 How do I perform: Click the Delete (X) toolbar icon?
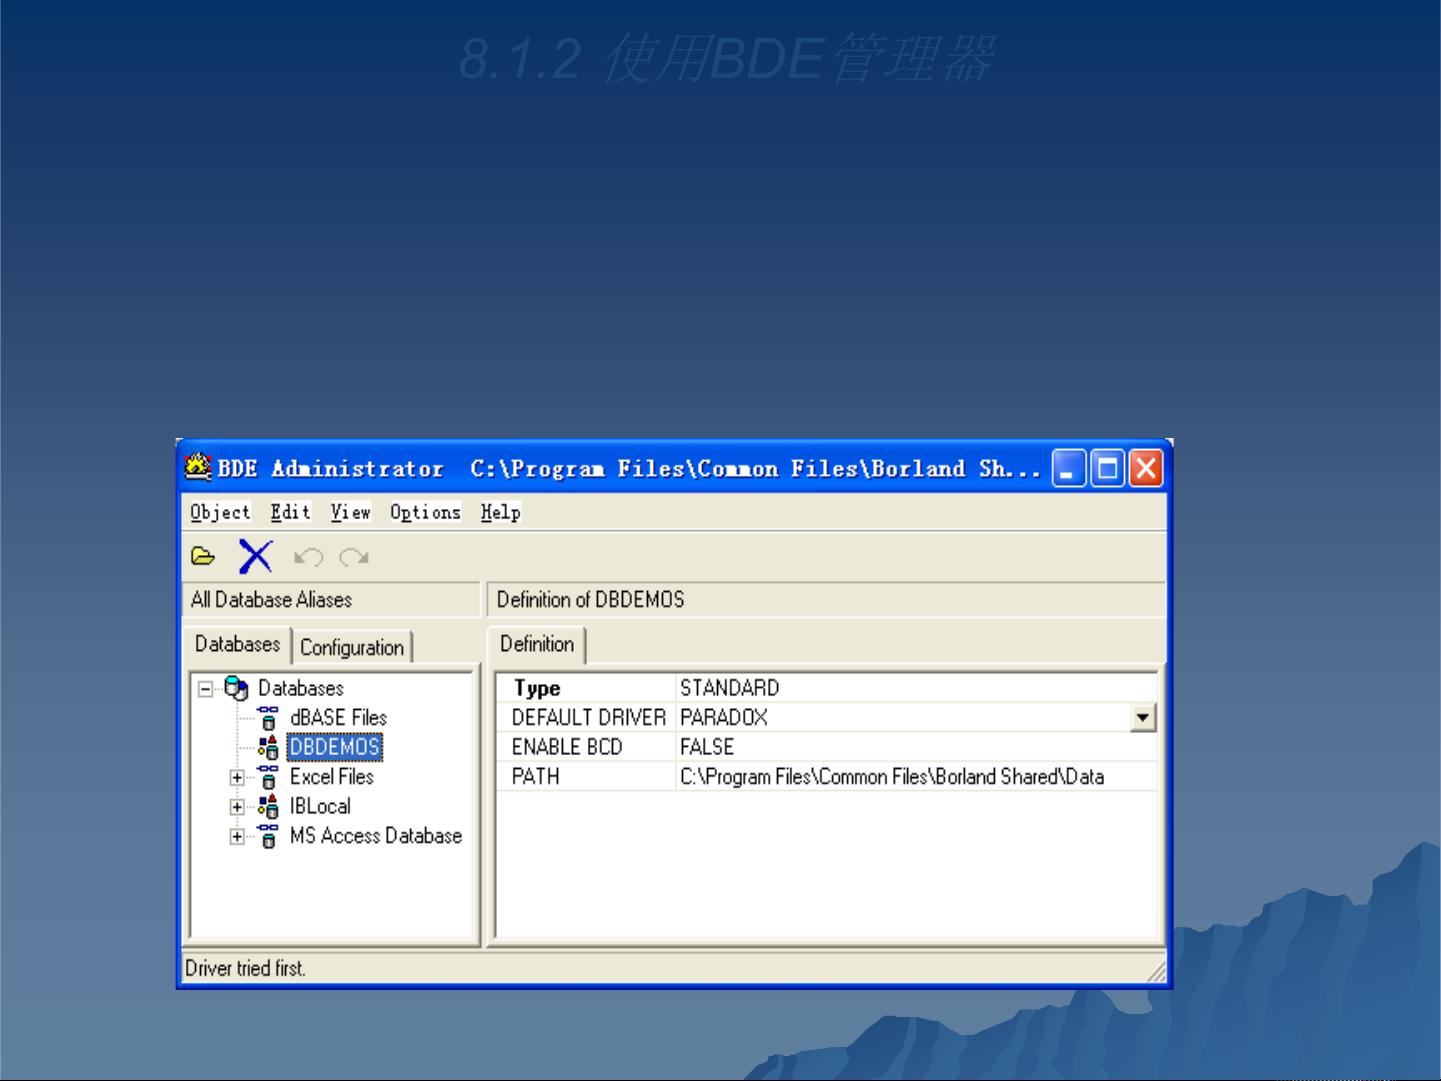pos(255,556)
